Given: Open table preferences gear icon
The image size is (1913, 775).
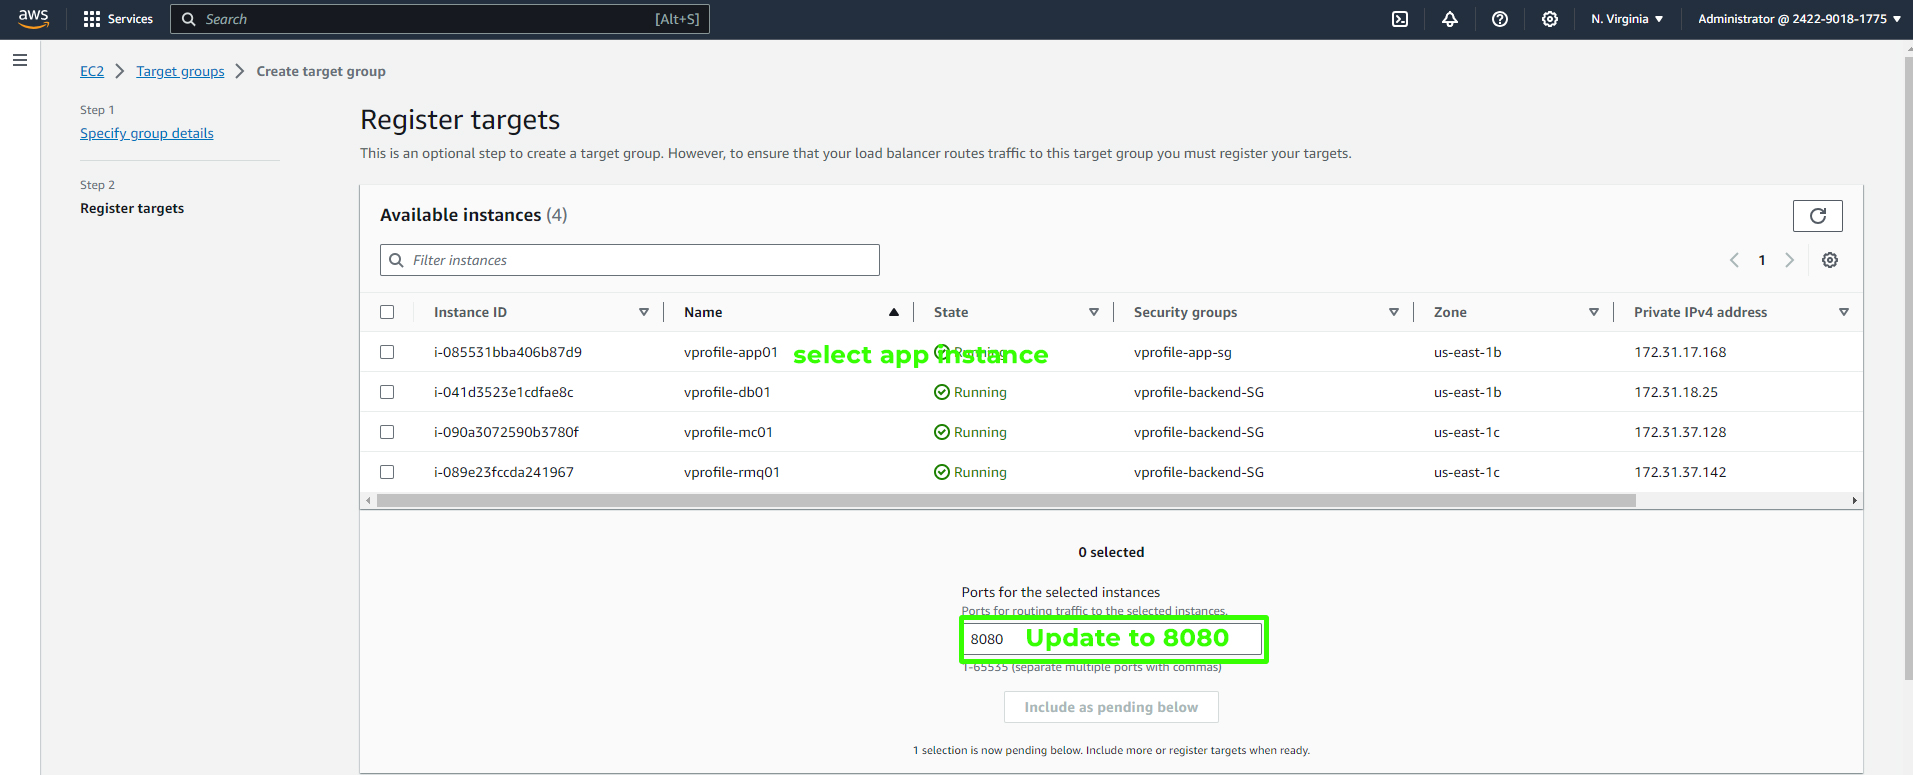Looking at the screenshot, I should click(1830, 260).
